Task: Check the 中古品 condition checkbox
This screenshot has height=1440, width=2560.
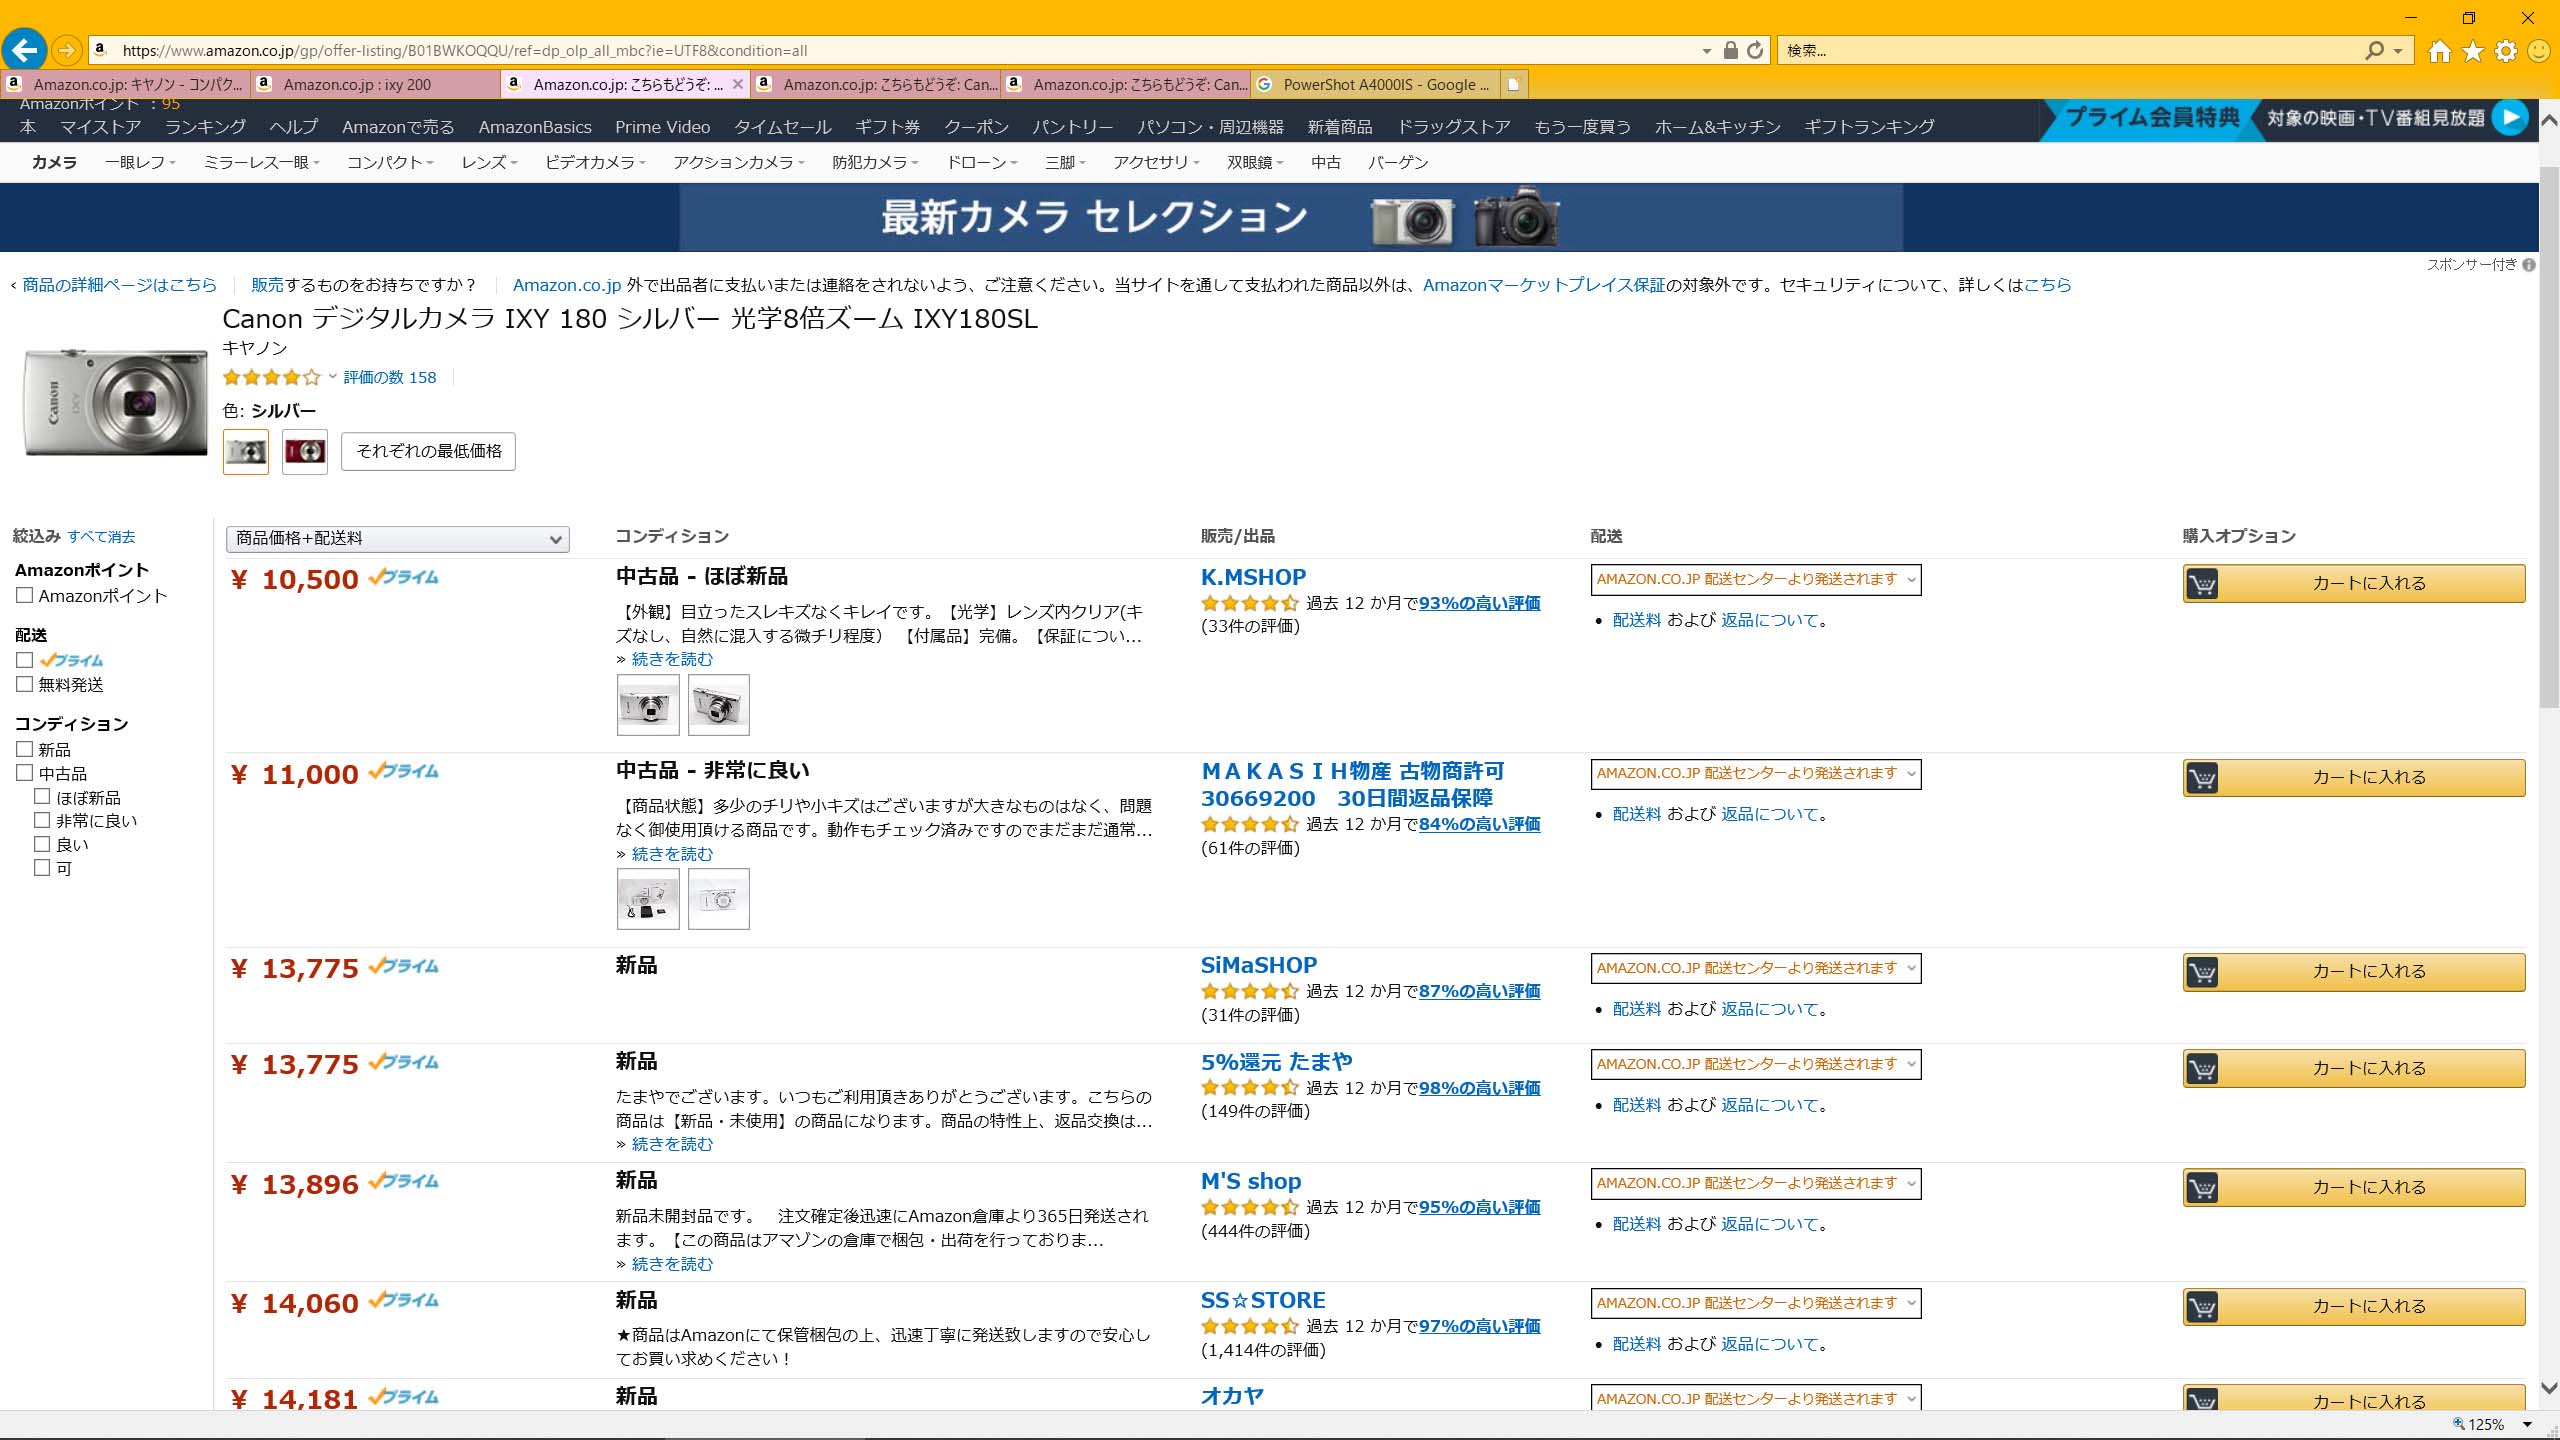Action: tap(25, 773)
